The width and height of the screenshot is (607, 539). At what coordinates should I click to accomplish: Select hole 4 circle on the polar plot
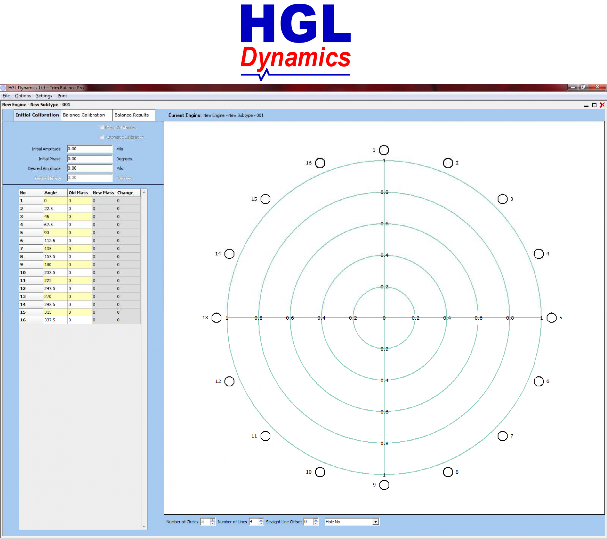click(539, 254)
